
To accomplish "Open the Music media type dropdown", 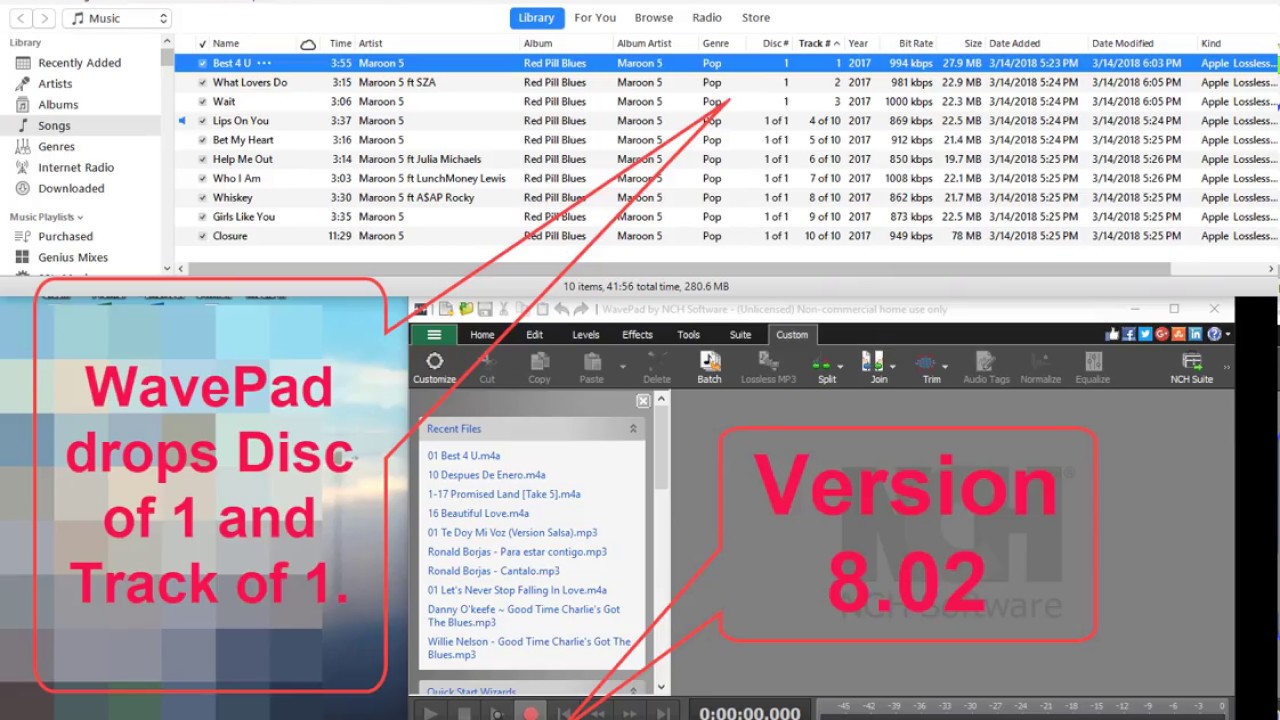I will (116, 18).
